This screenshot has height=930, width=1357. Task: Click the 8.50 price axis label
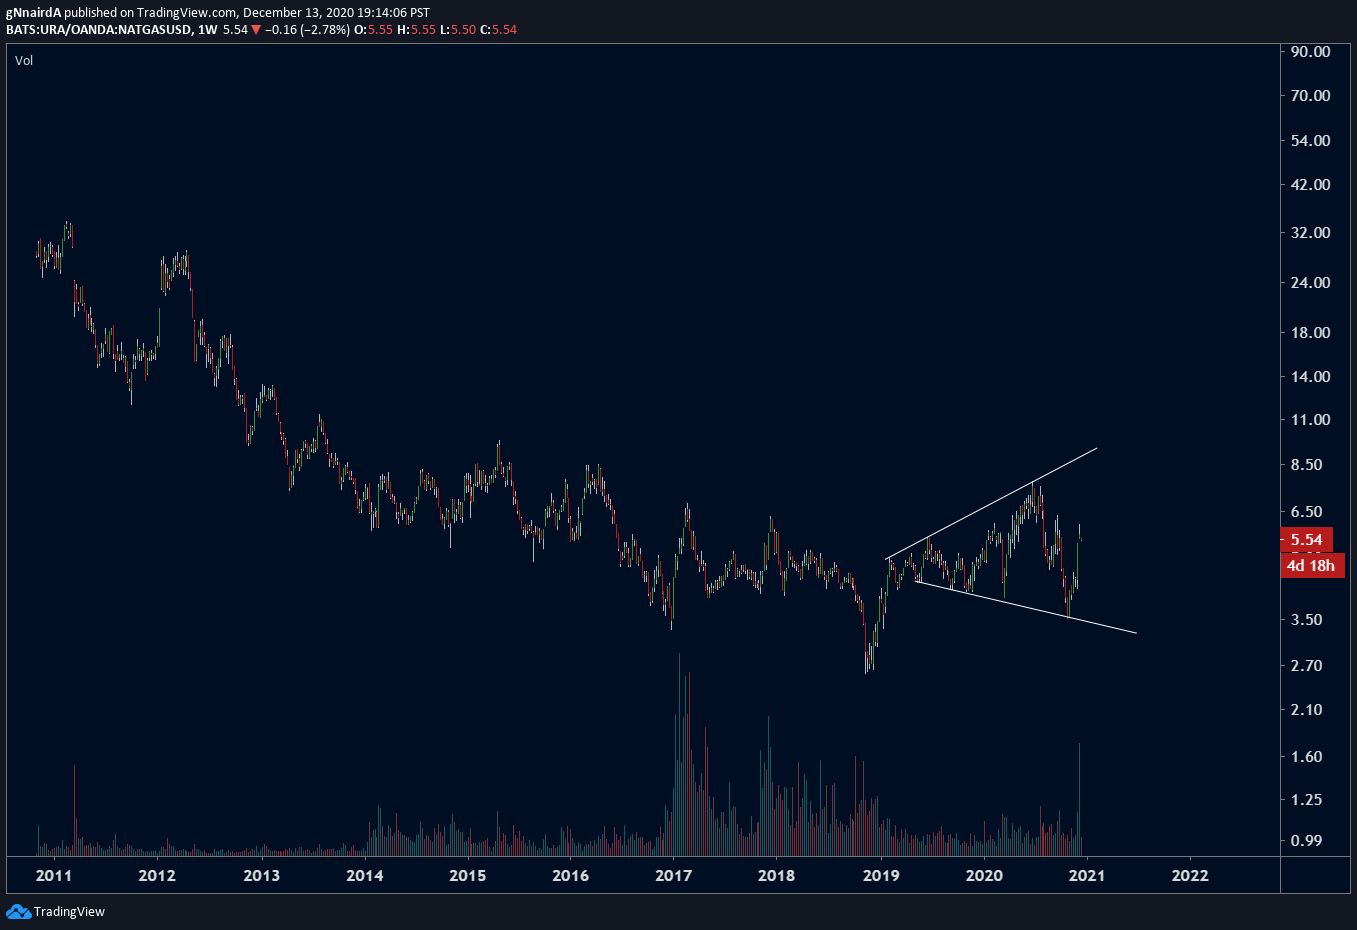tap(1306, 465)
